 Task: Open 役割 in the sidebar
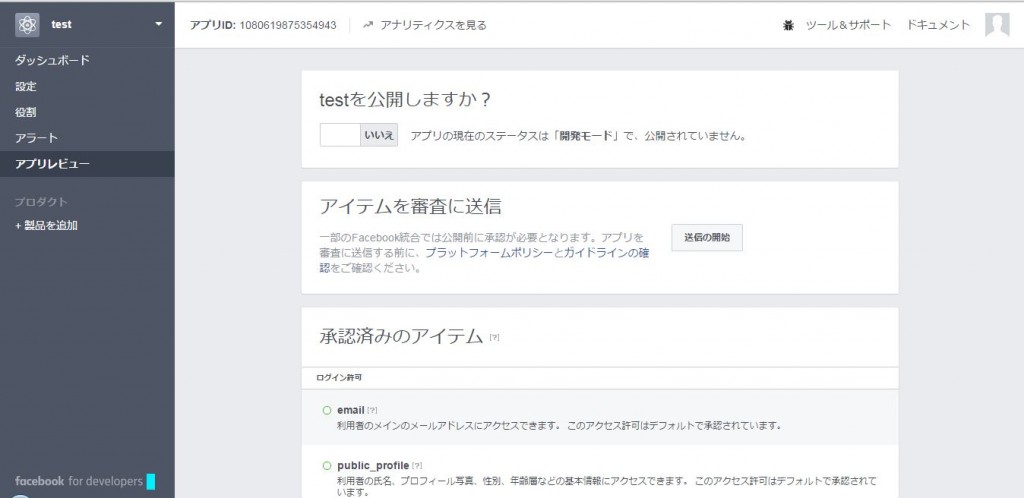click(26, 112)
